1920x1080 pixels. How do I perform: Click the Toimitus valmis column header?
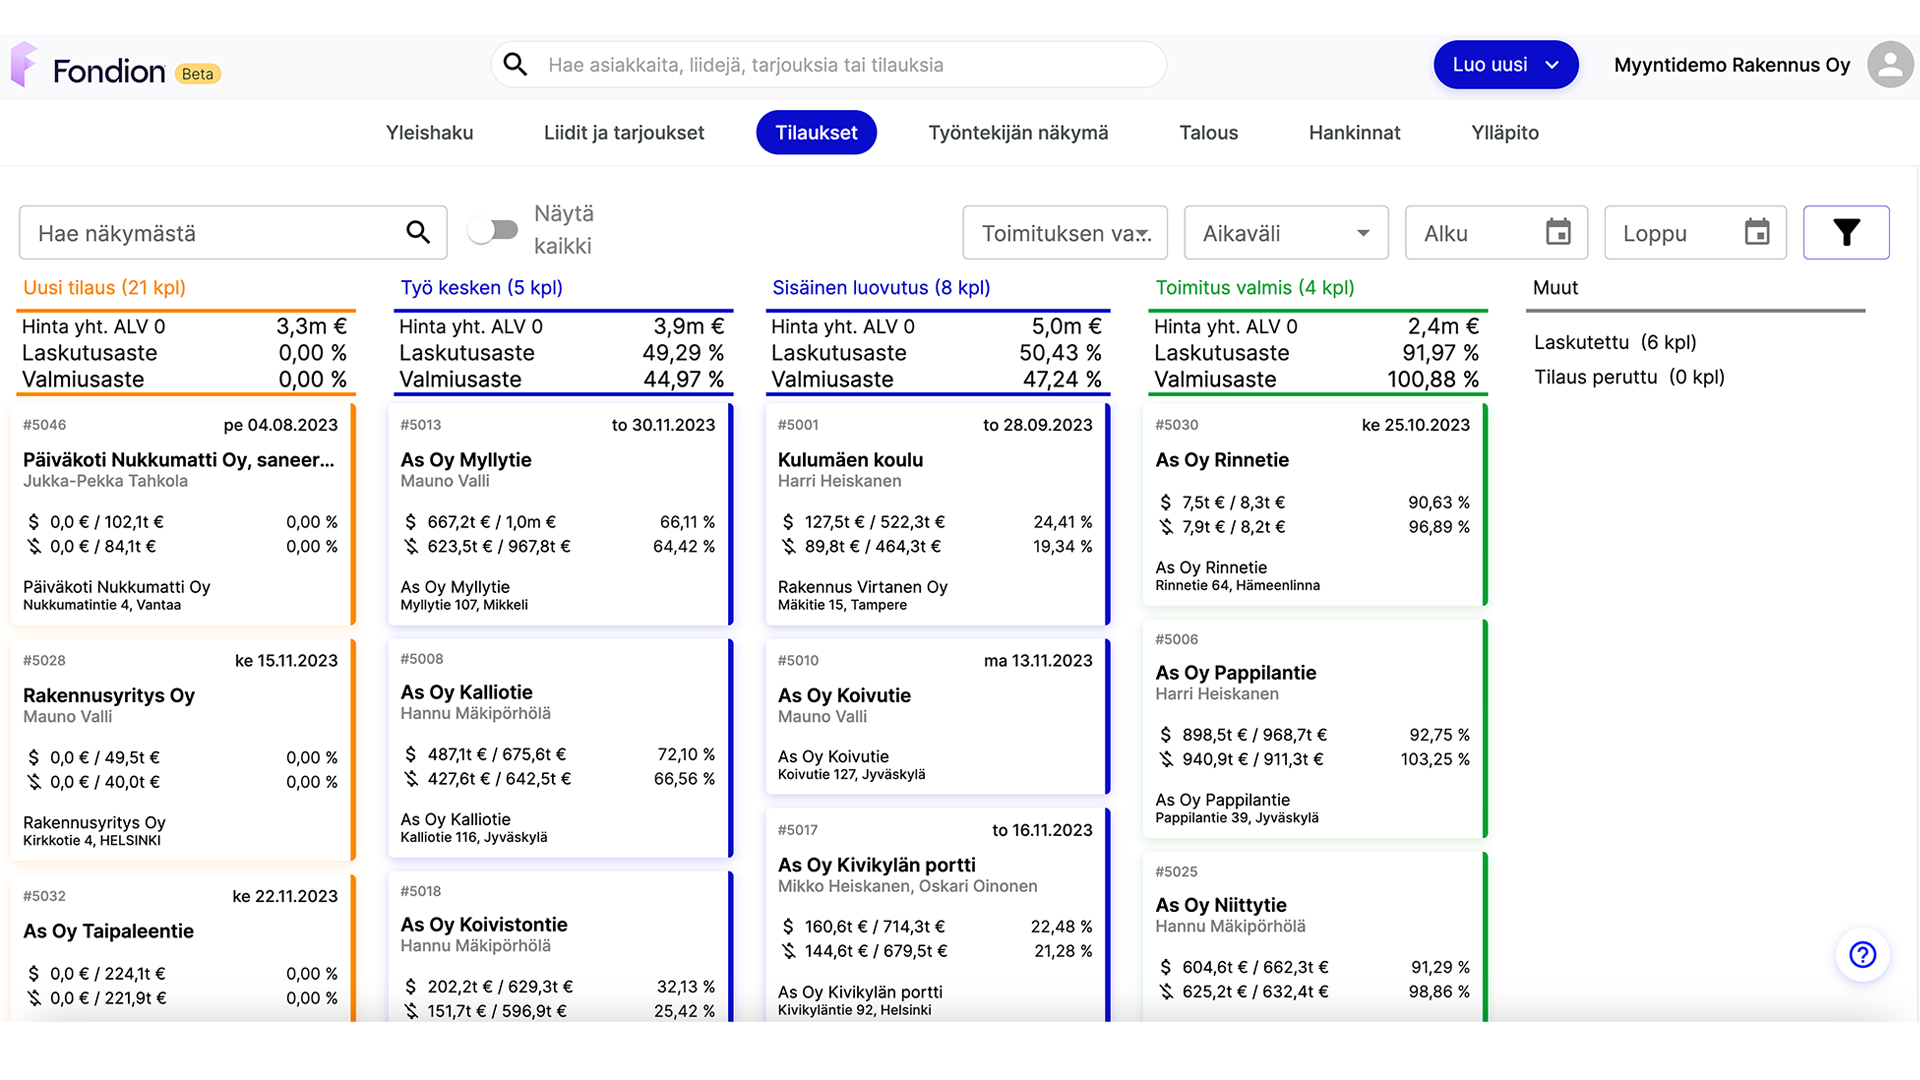pos(1255,288)
